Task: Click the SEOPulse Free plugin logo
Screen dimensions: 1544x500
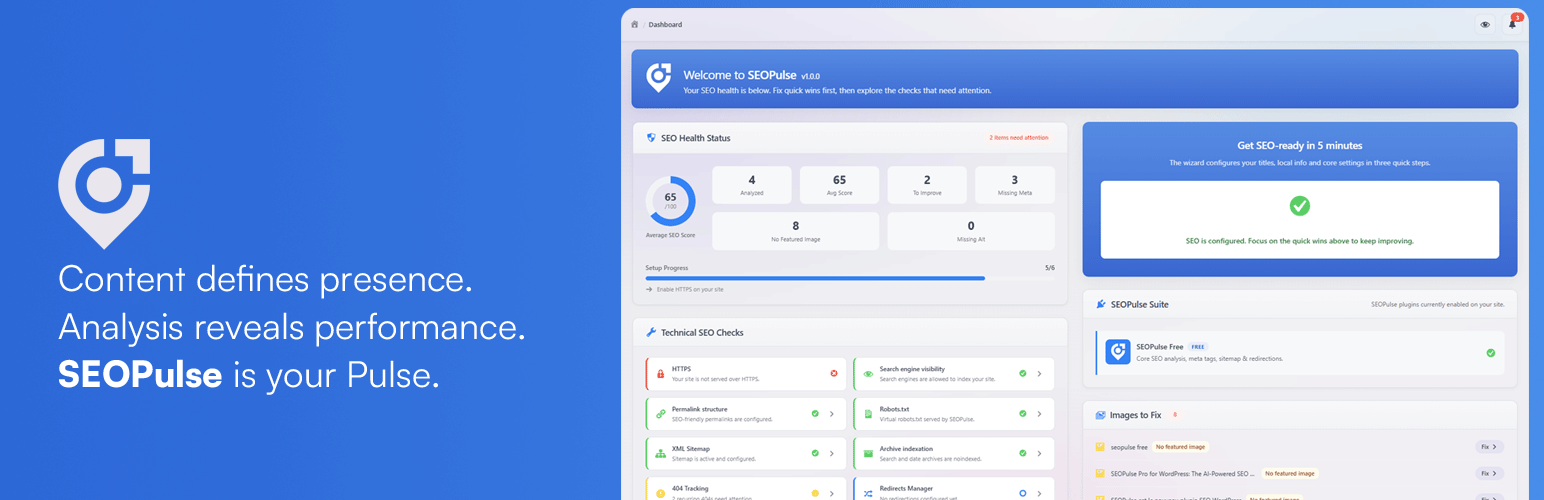Action: 1118,352
